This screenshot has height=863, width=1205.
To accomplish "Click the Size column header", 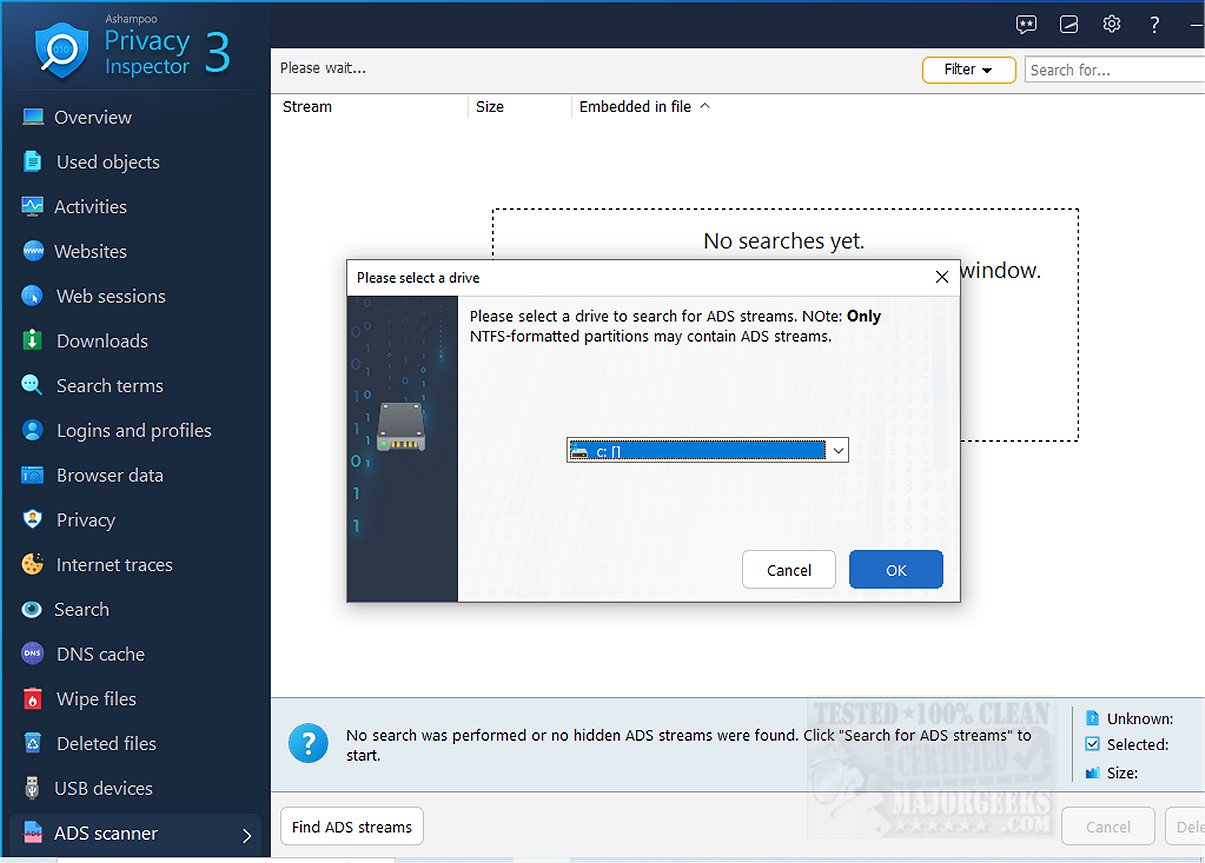I will [x=490, y=106].
